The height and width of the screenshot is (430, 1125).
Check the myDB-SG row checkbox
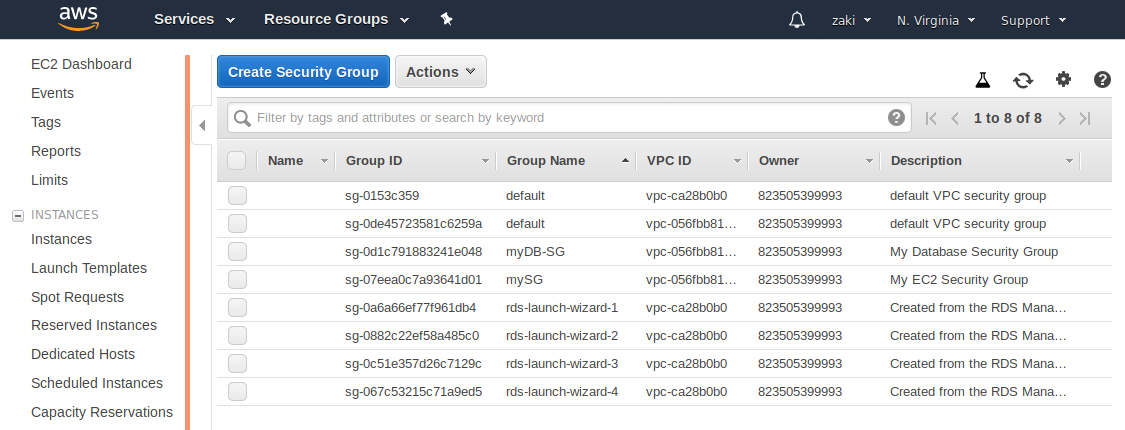point(237,252)
